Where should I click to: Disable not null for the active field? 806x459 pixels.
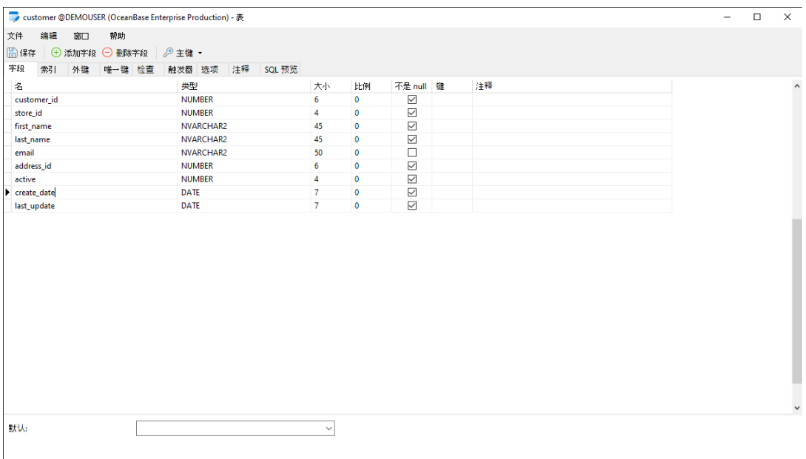pos(411,179)
